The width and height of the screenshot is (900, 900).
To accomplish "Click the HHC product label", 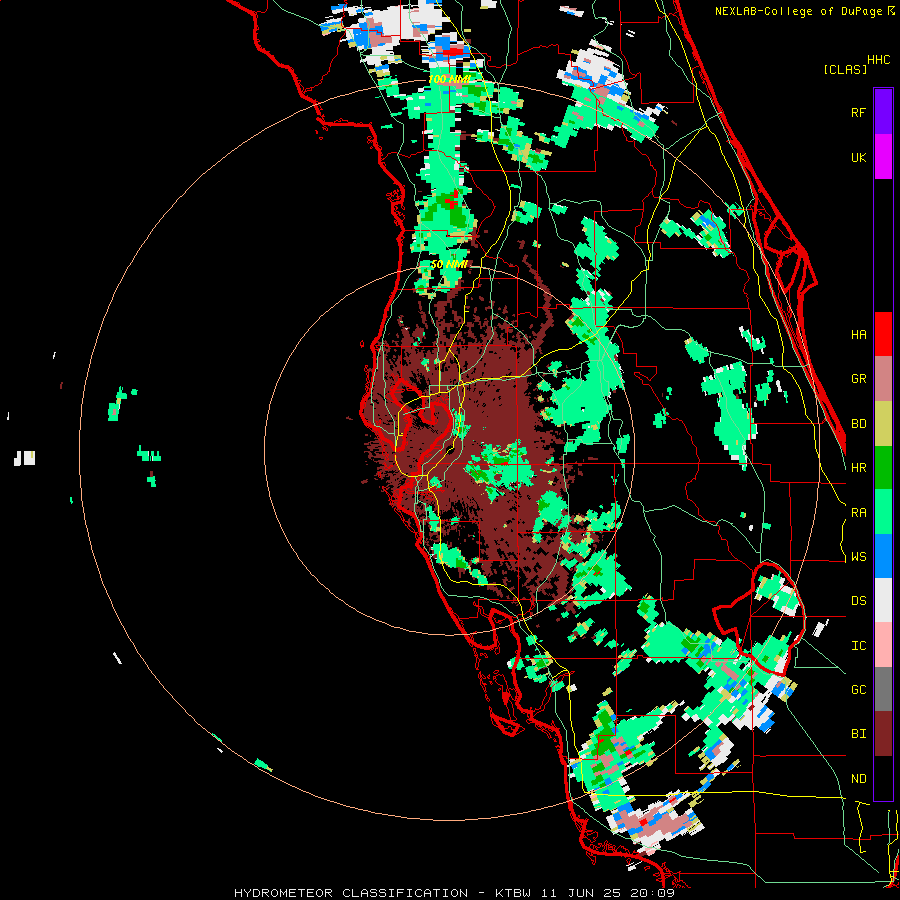I will click(879, 60).
